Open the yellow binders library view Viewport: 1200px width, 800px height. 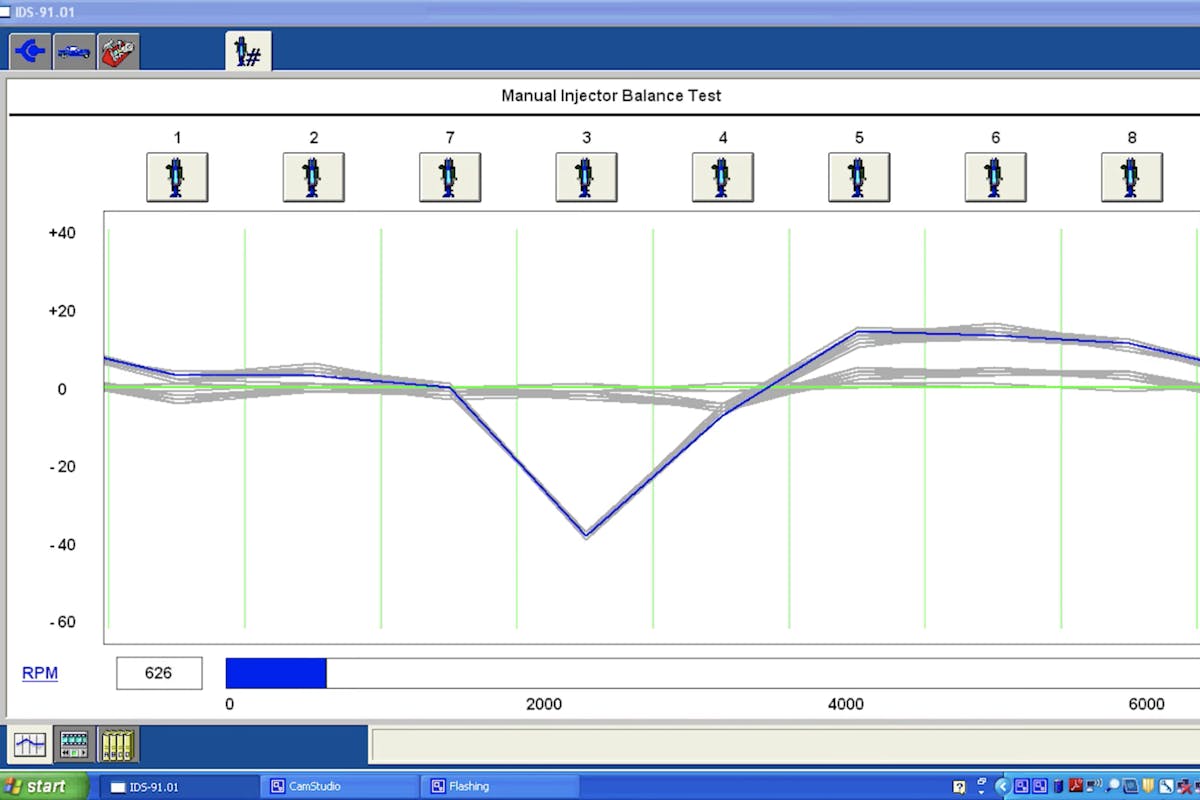click(118, 744)
